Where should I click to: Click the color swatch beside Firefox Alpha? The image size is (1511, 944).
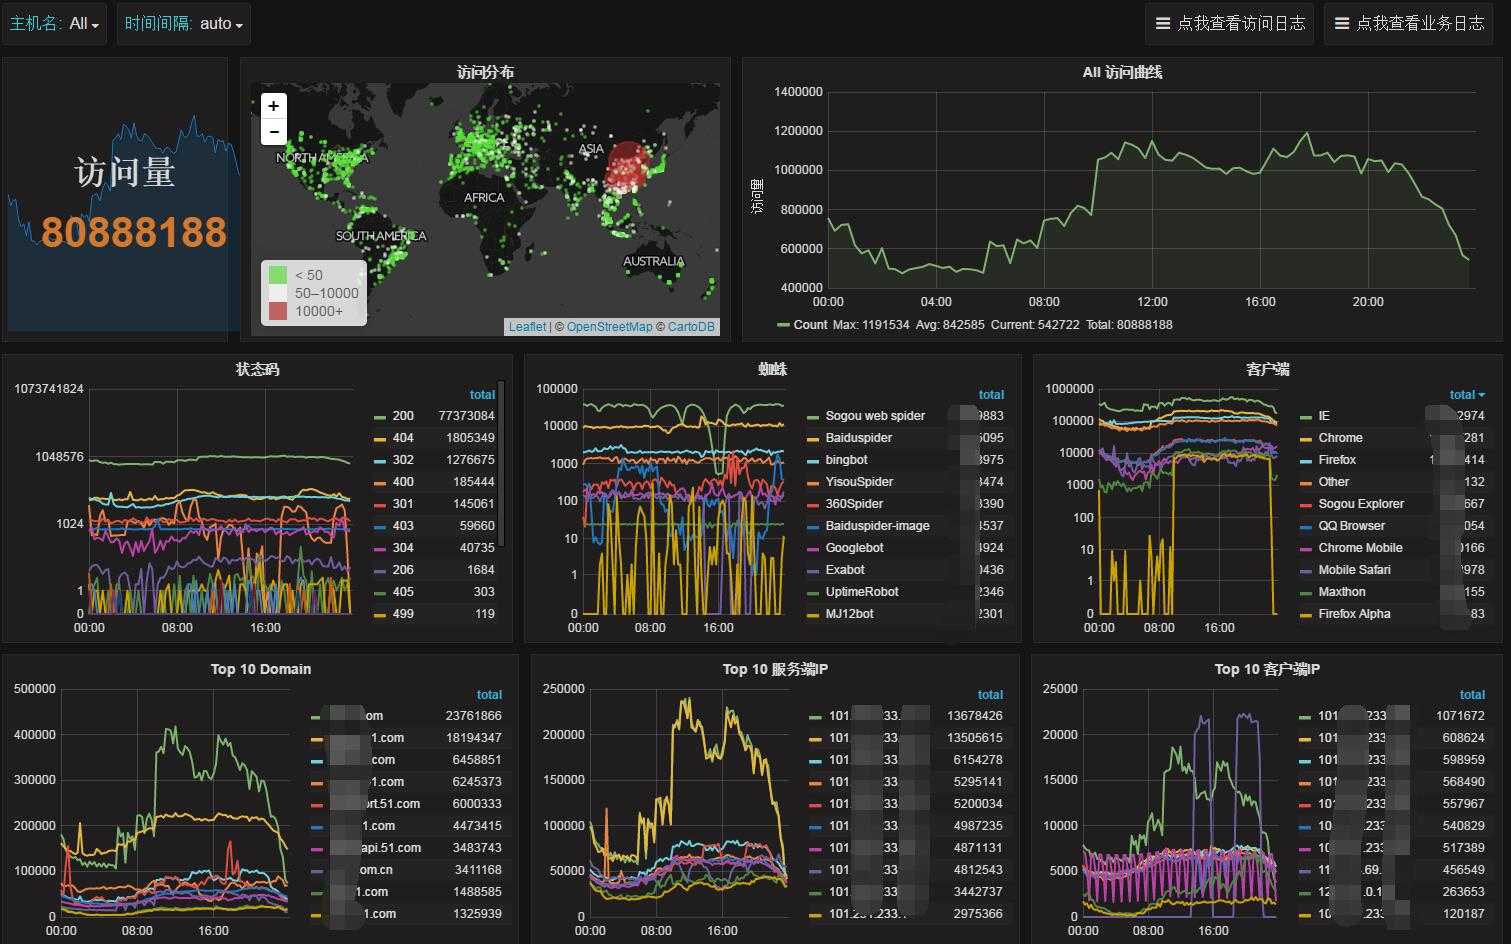1306,615
